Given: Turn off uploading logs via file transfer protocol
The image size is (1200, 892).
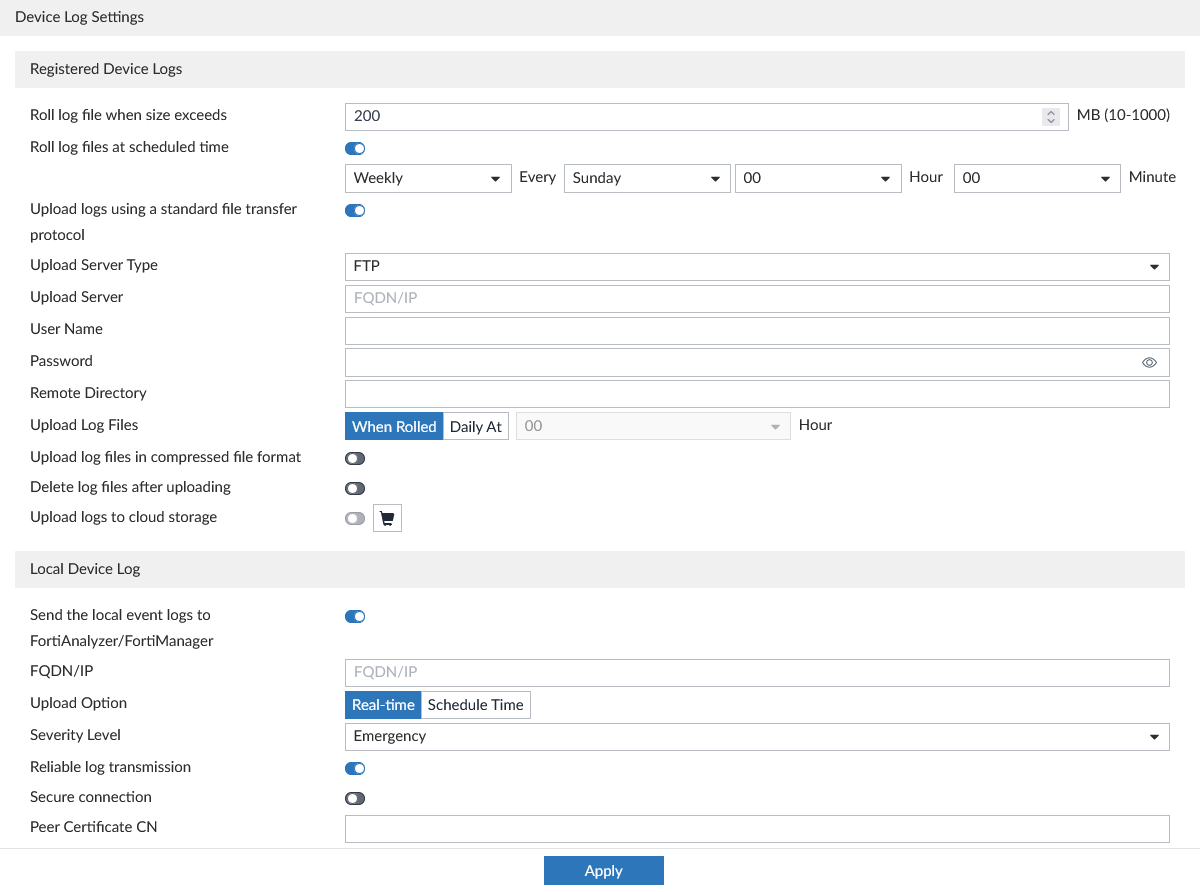Looking at the screenshot, I should pyautogui.click(x=355, y=210).
